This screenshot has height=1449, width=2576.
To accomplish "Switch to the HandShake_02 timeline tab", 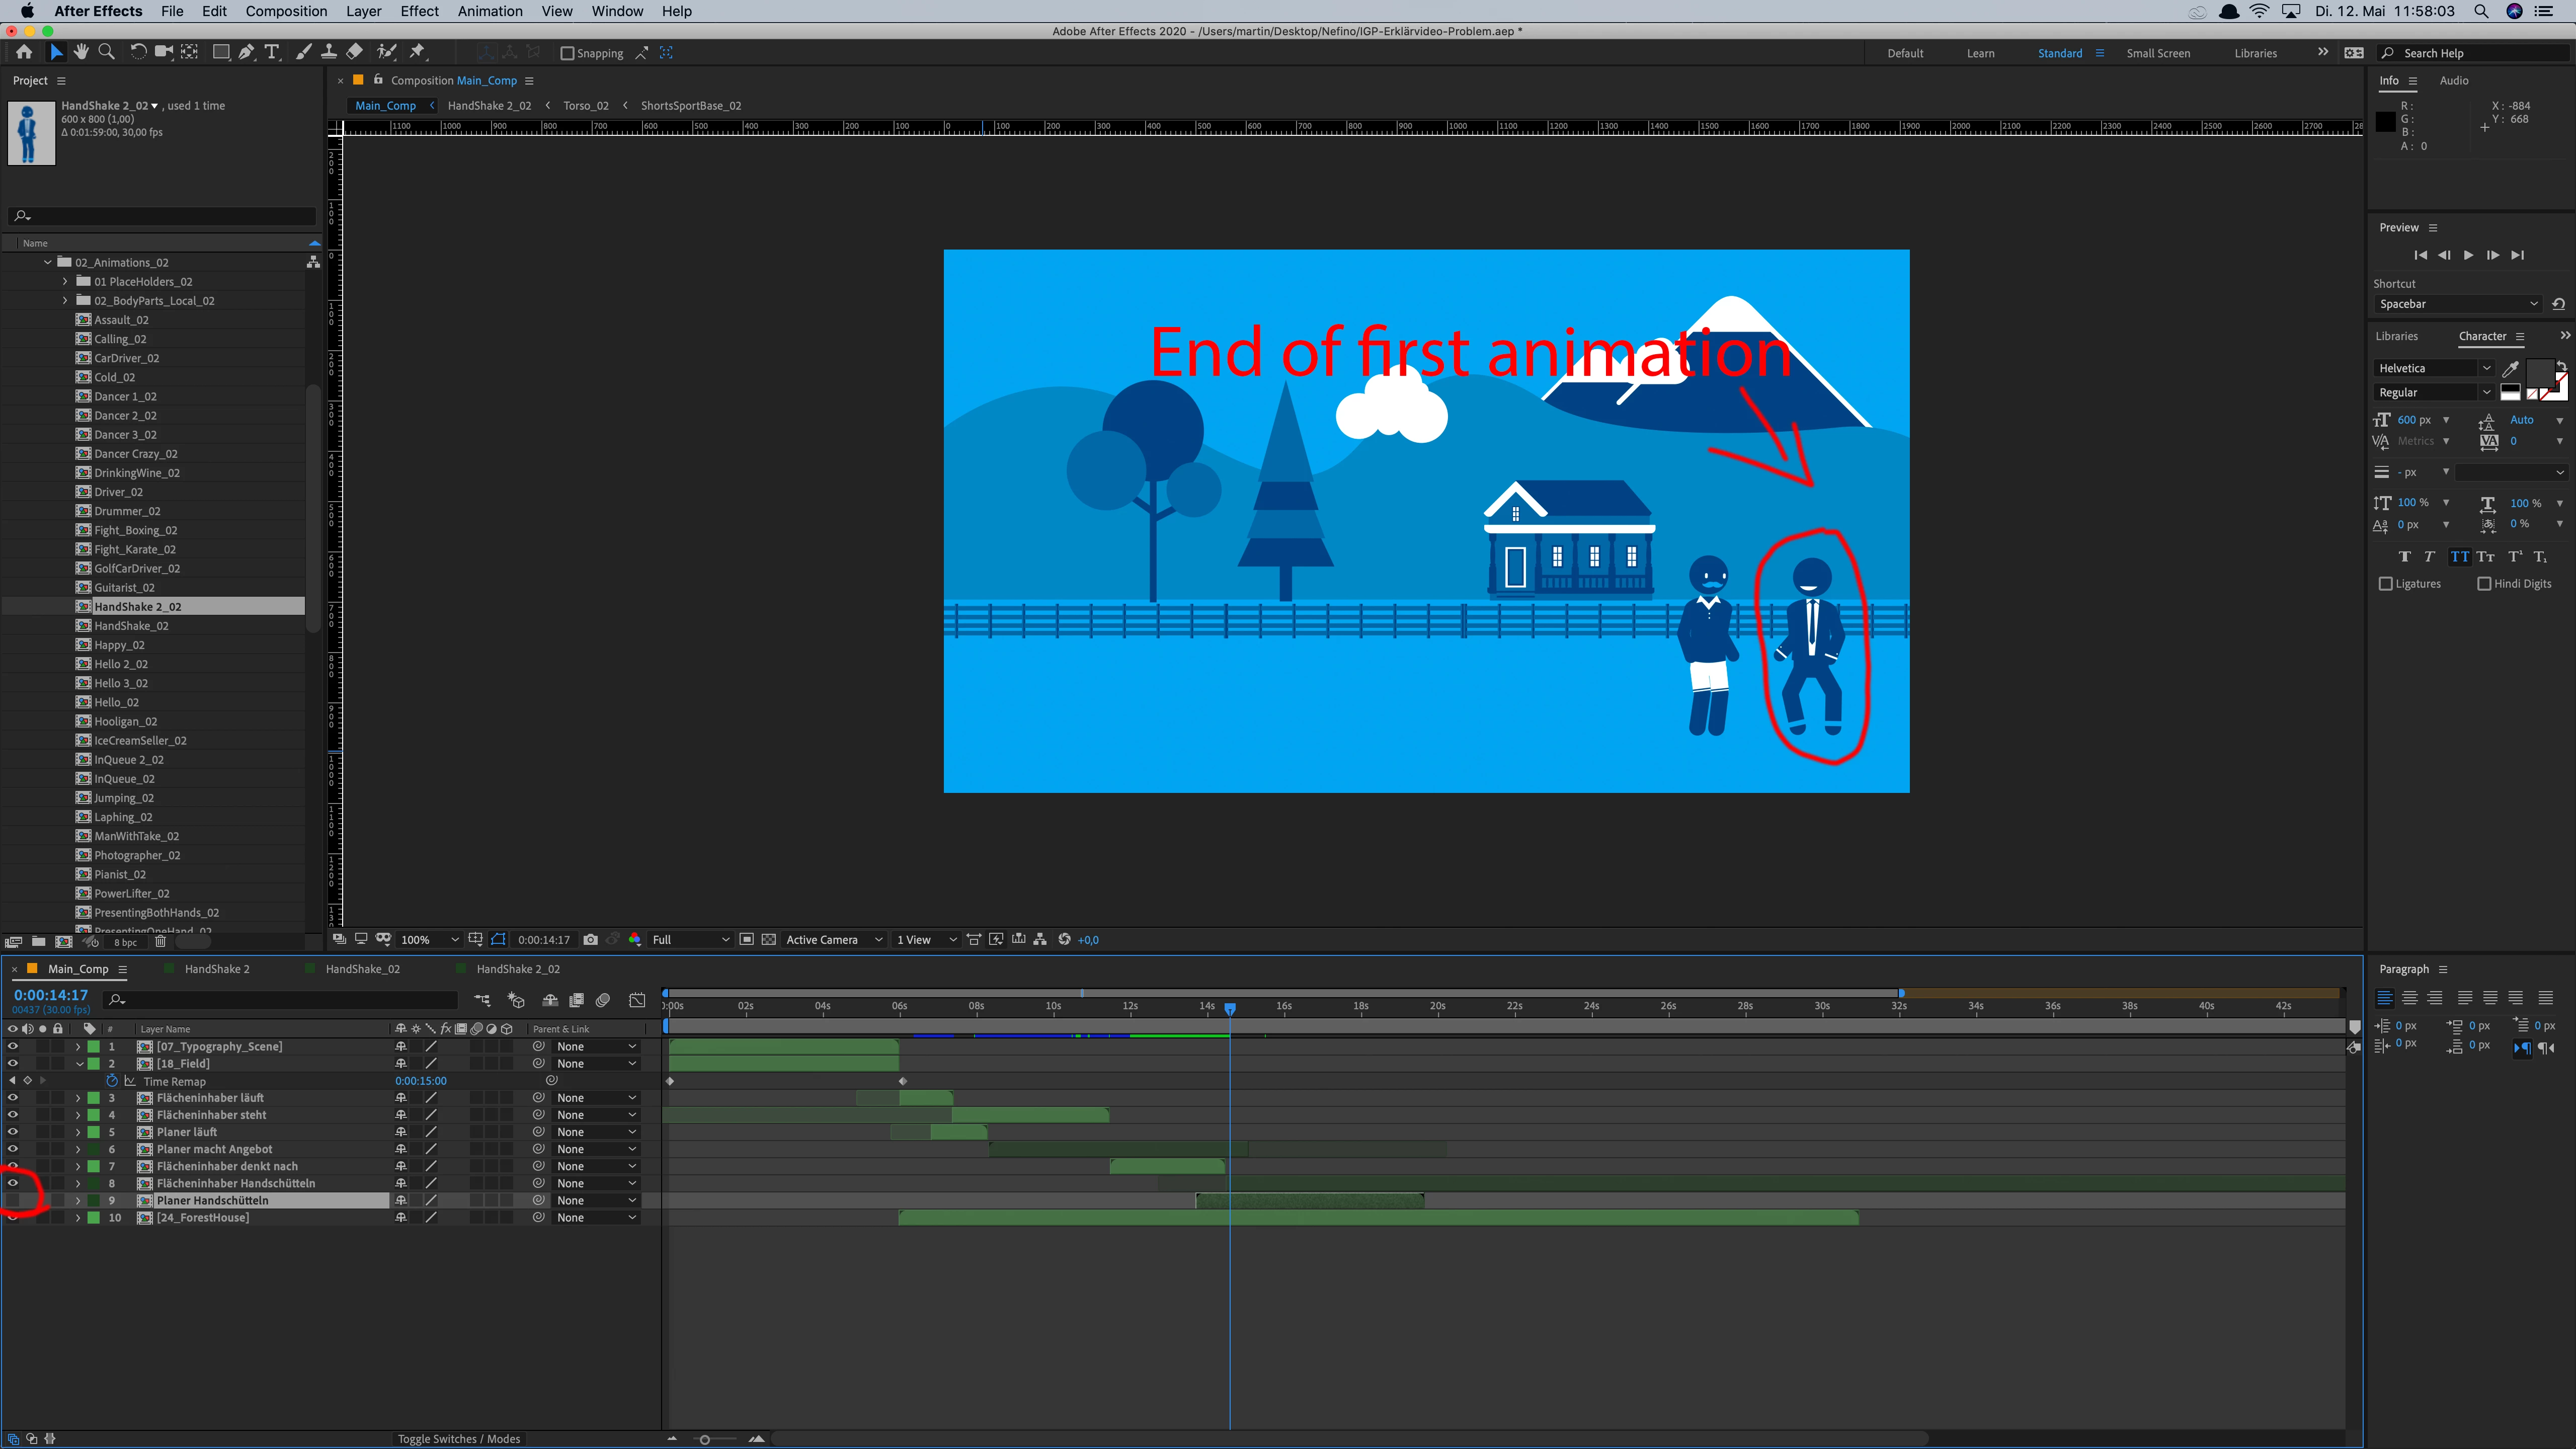I will [362, 968].
